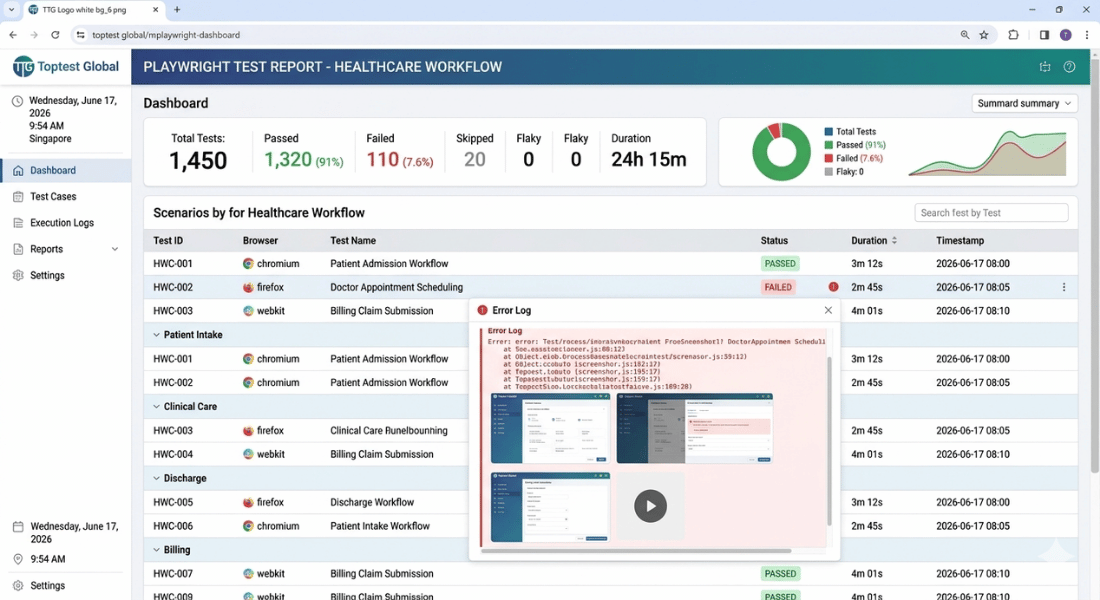
Task: Click the Error Log vertical scrollbar
Action: [829, 441]
